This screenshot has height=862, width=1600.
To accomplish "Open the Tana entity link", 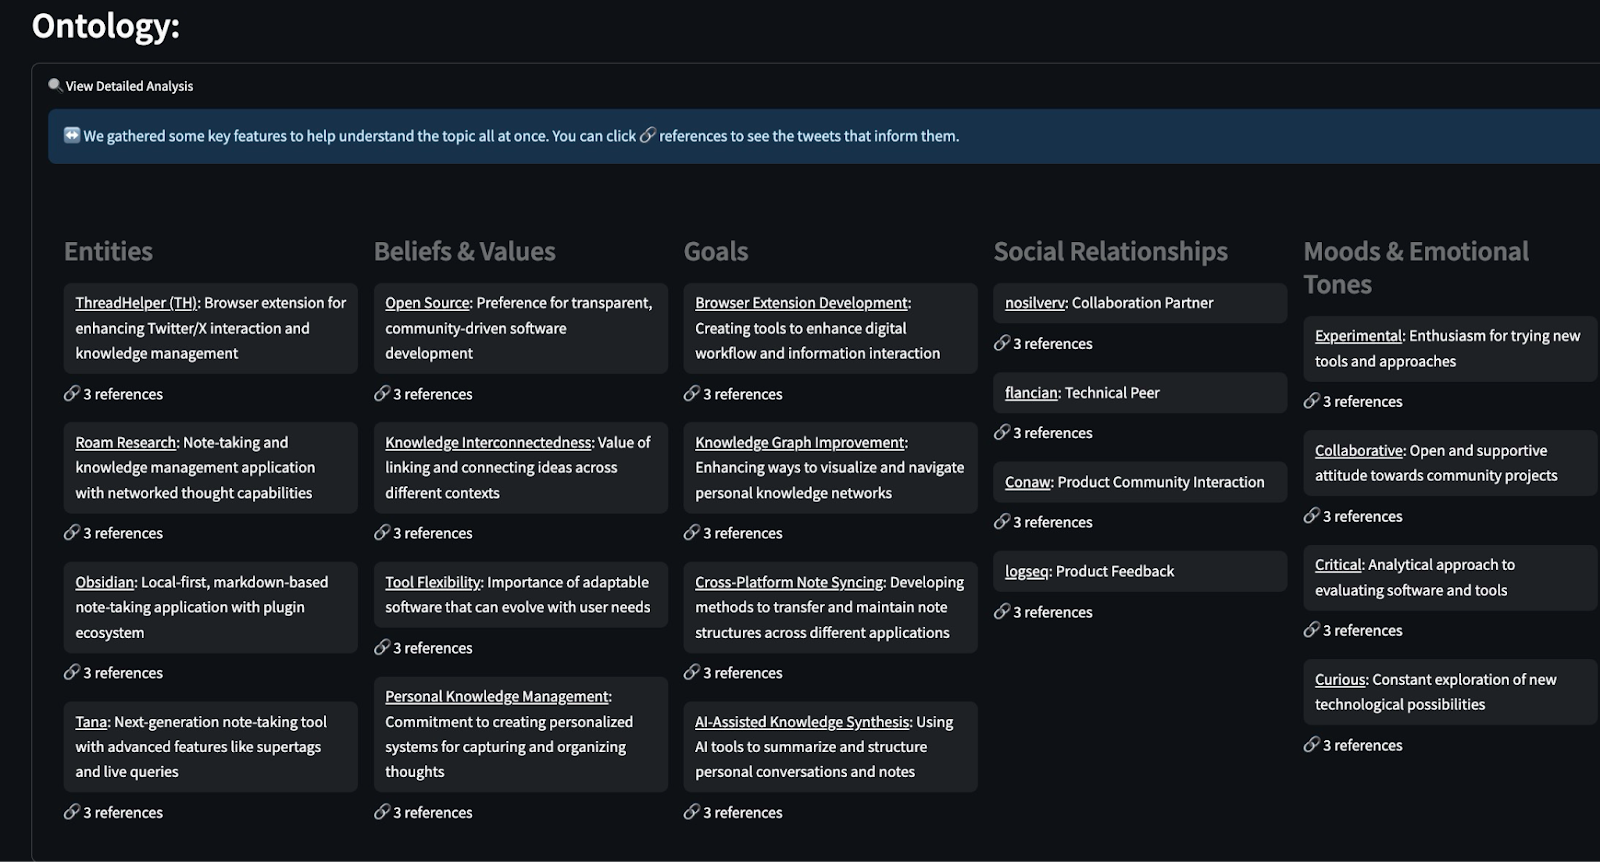I will point(91,722).
